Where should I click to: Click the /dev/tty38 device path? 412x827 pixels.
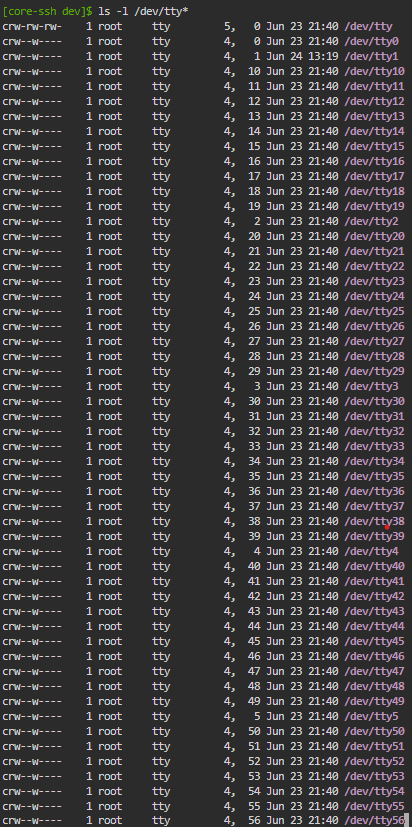[374, 522]
